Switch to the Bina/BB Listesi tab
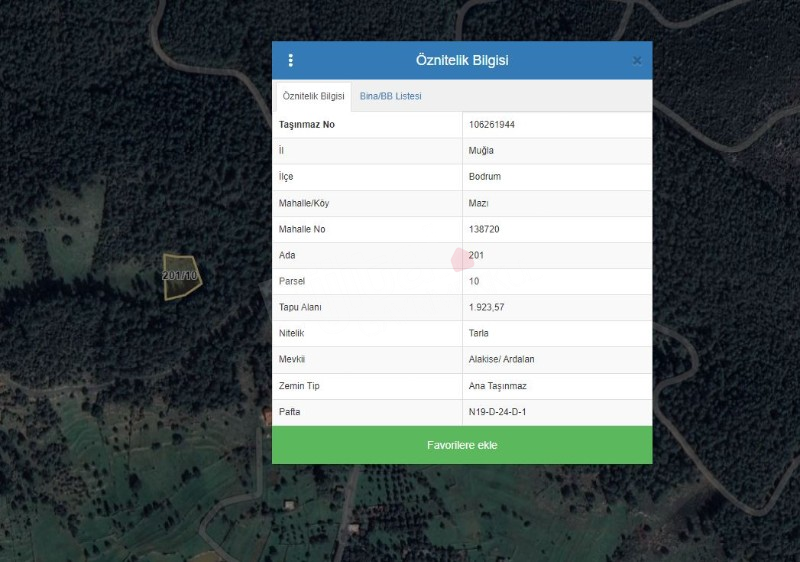 [x=390, y=96]
